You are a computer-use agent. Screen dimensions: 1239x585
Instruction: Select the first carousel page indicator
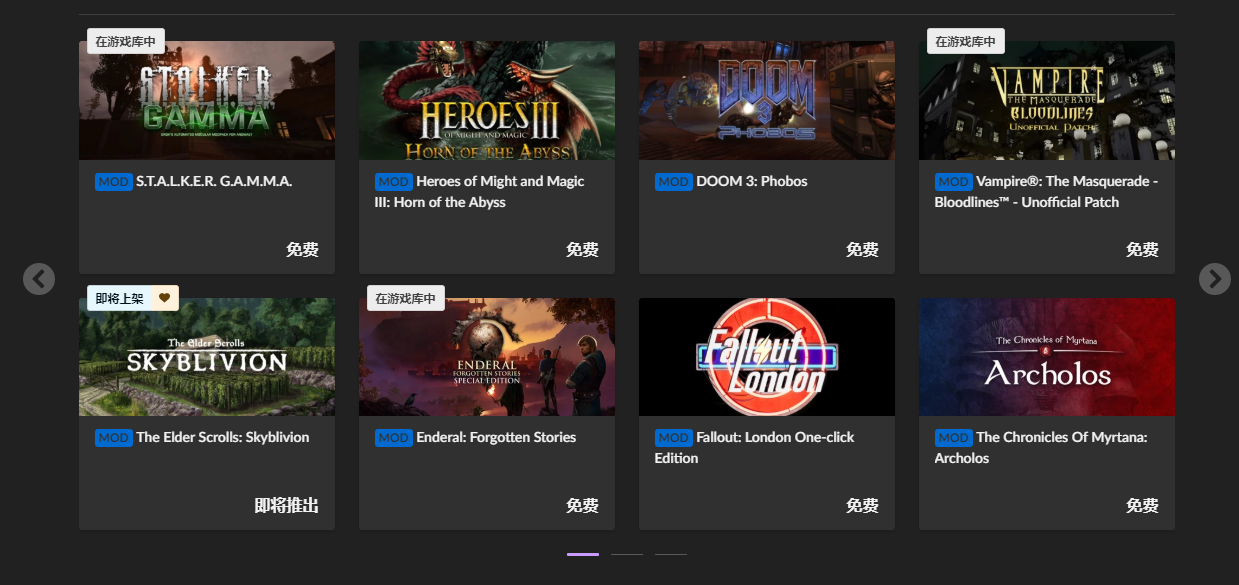click(x=582, y=554)
